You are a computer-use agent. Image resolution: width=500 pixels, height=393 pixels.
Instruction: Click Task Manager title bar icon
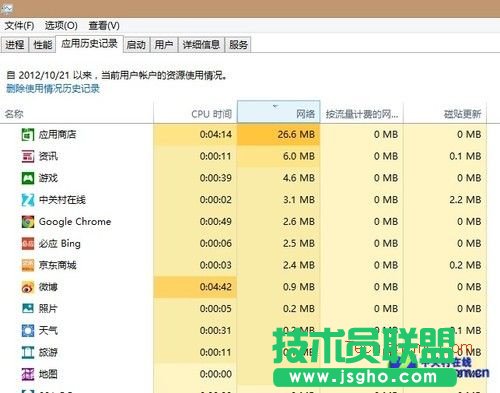pos(7,9)
